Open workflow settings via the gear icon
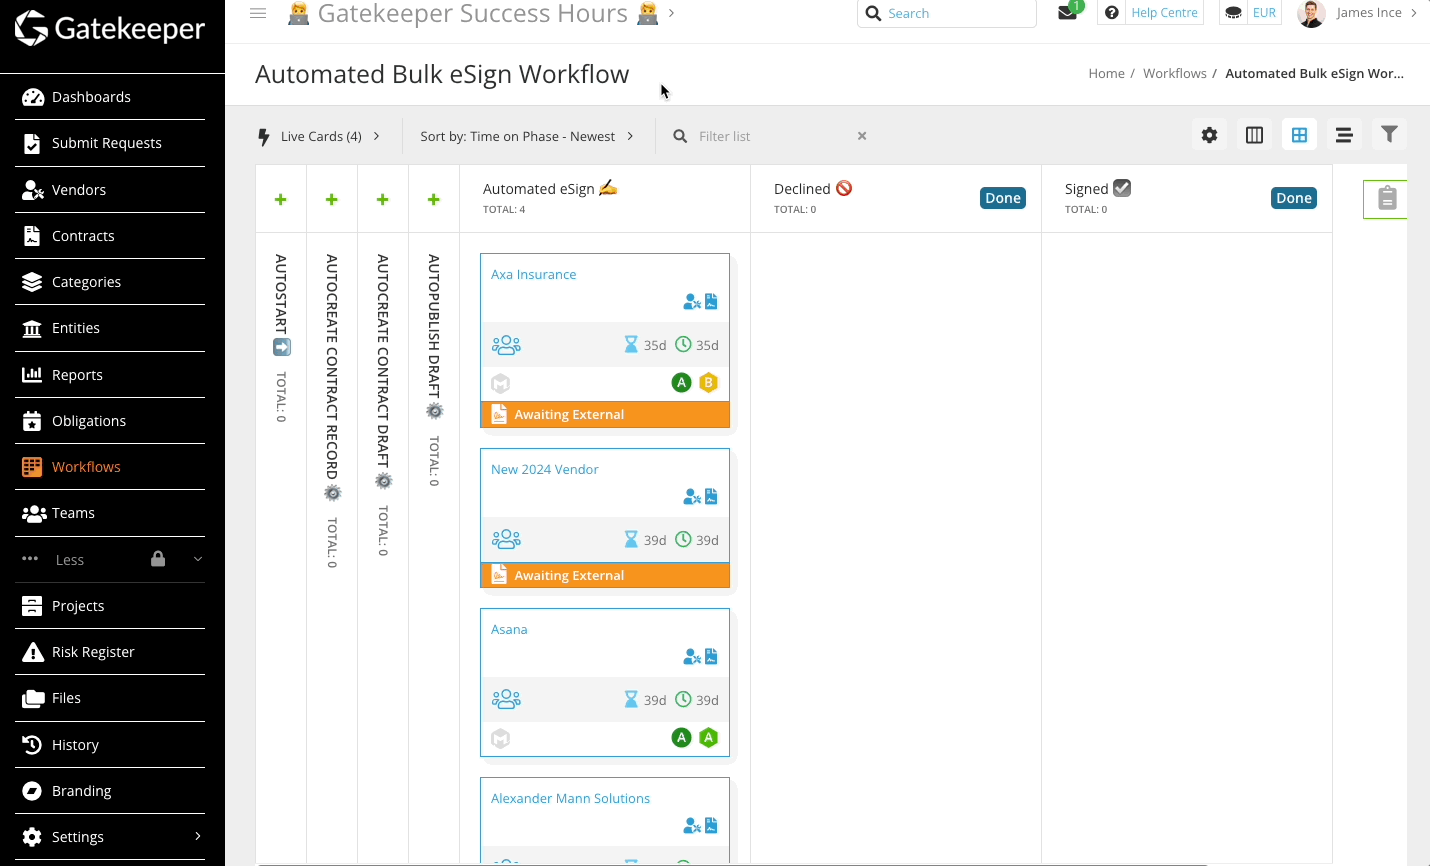1430x866 pixels. pyautogui.click(x=1209, y=133)
